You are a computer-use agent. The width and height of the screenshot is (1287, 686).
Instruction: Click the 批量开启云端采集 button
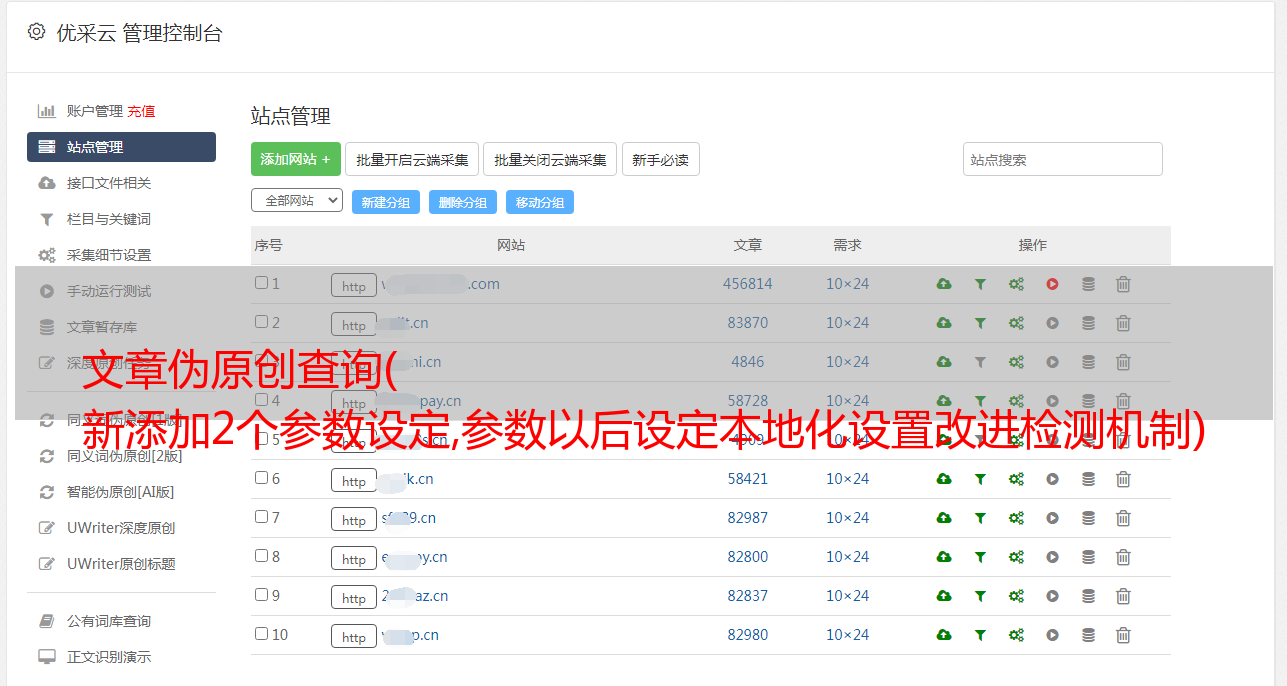pyautogui.click(x=412, y=159)
